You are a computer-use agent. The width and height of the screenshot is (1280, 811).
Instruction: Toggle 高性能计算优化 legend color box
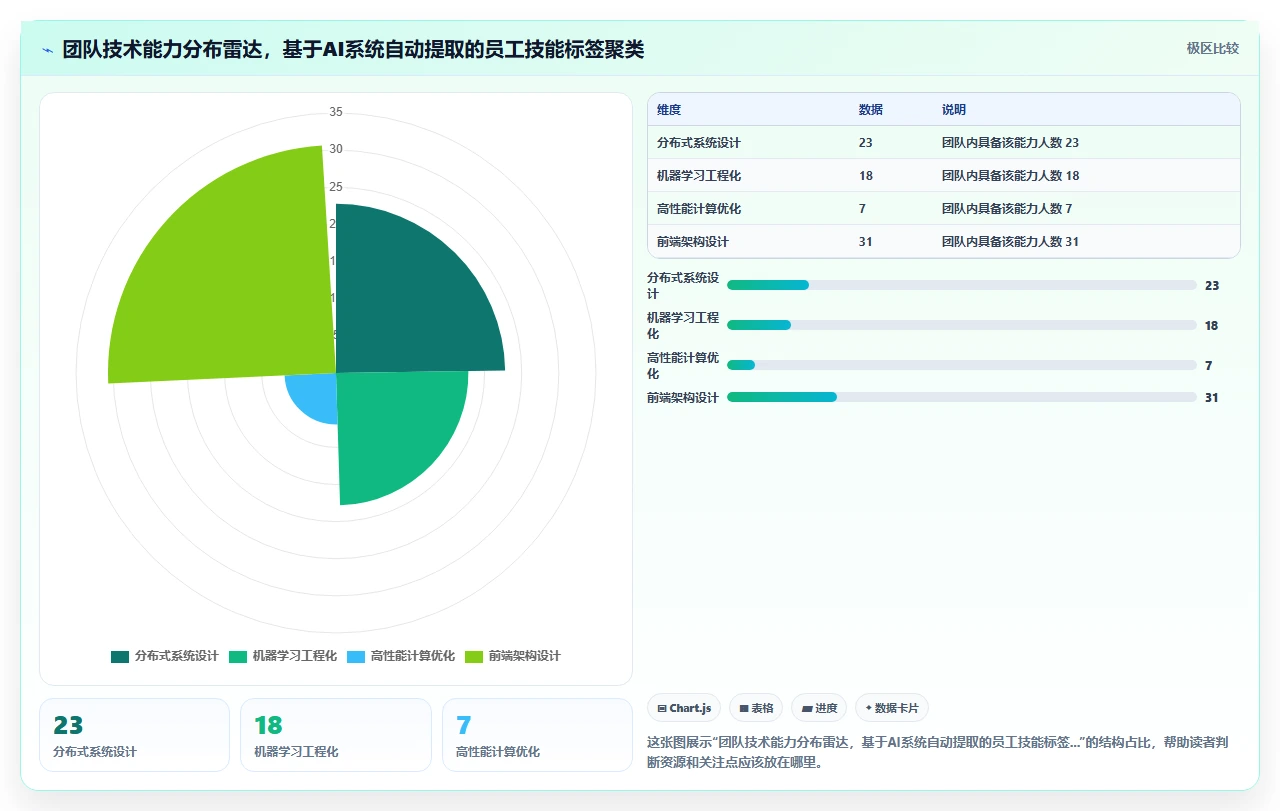tap(356, 657)
